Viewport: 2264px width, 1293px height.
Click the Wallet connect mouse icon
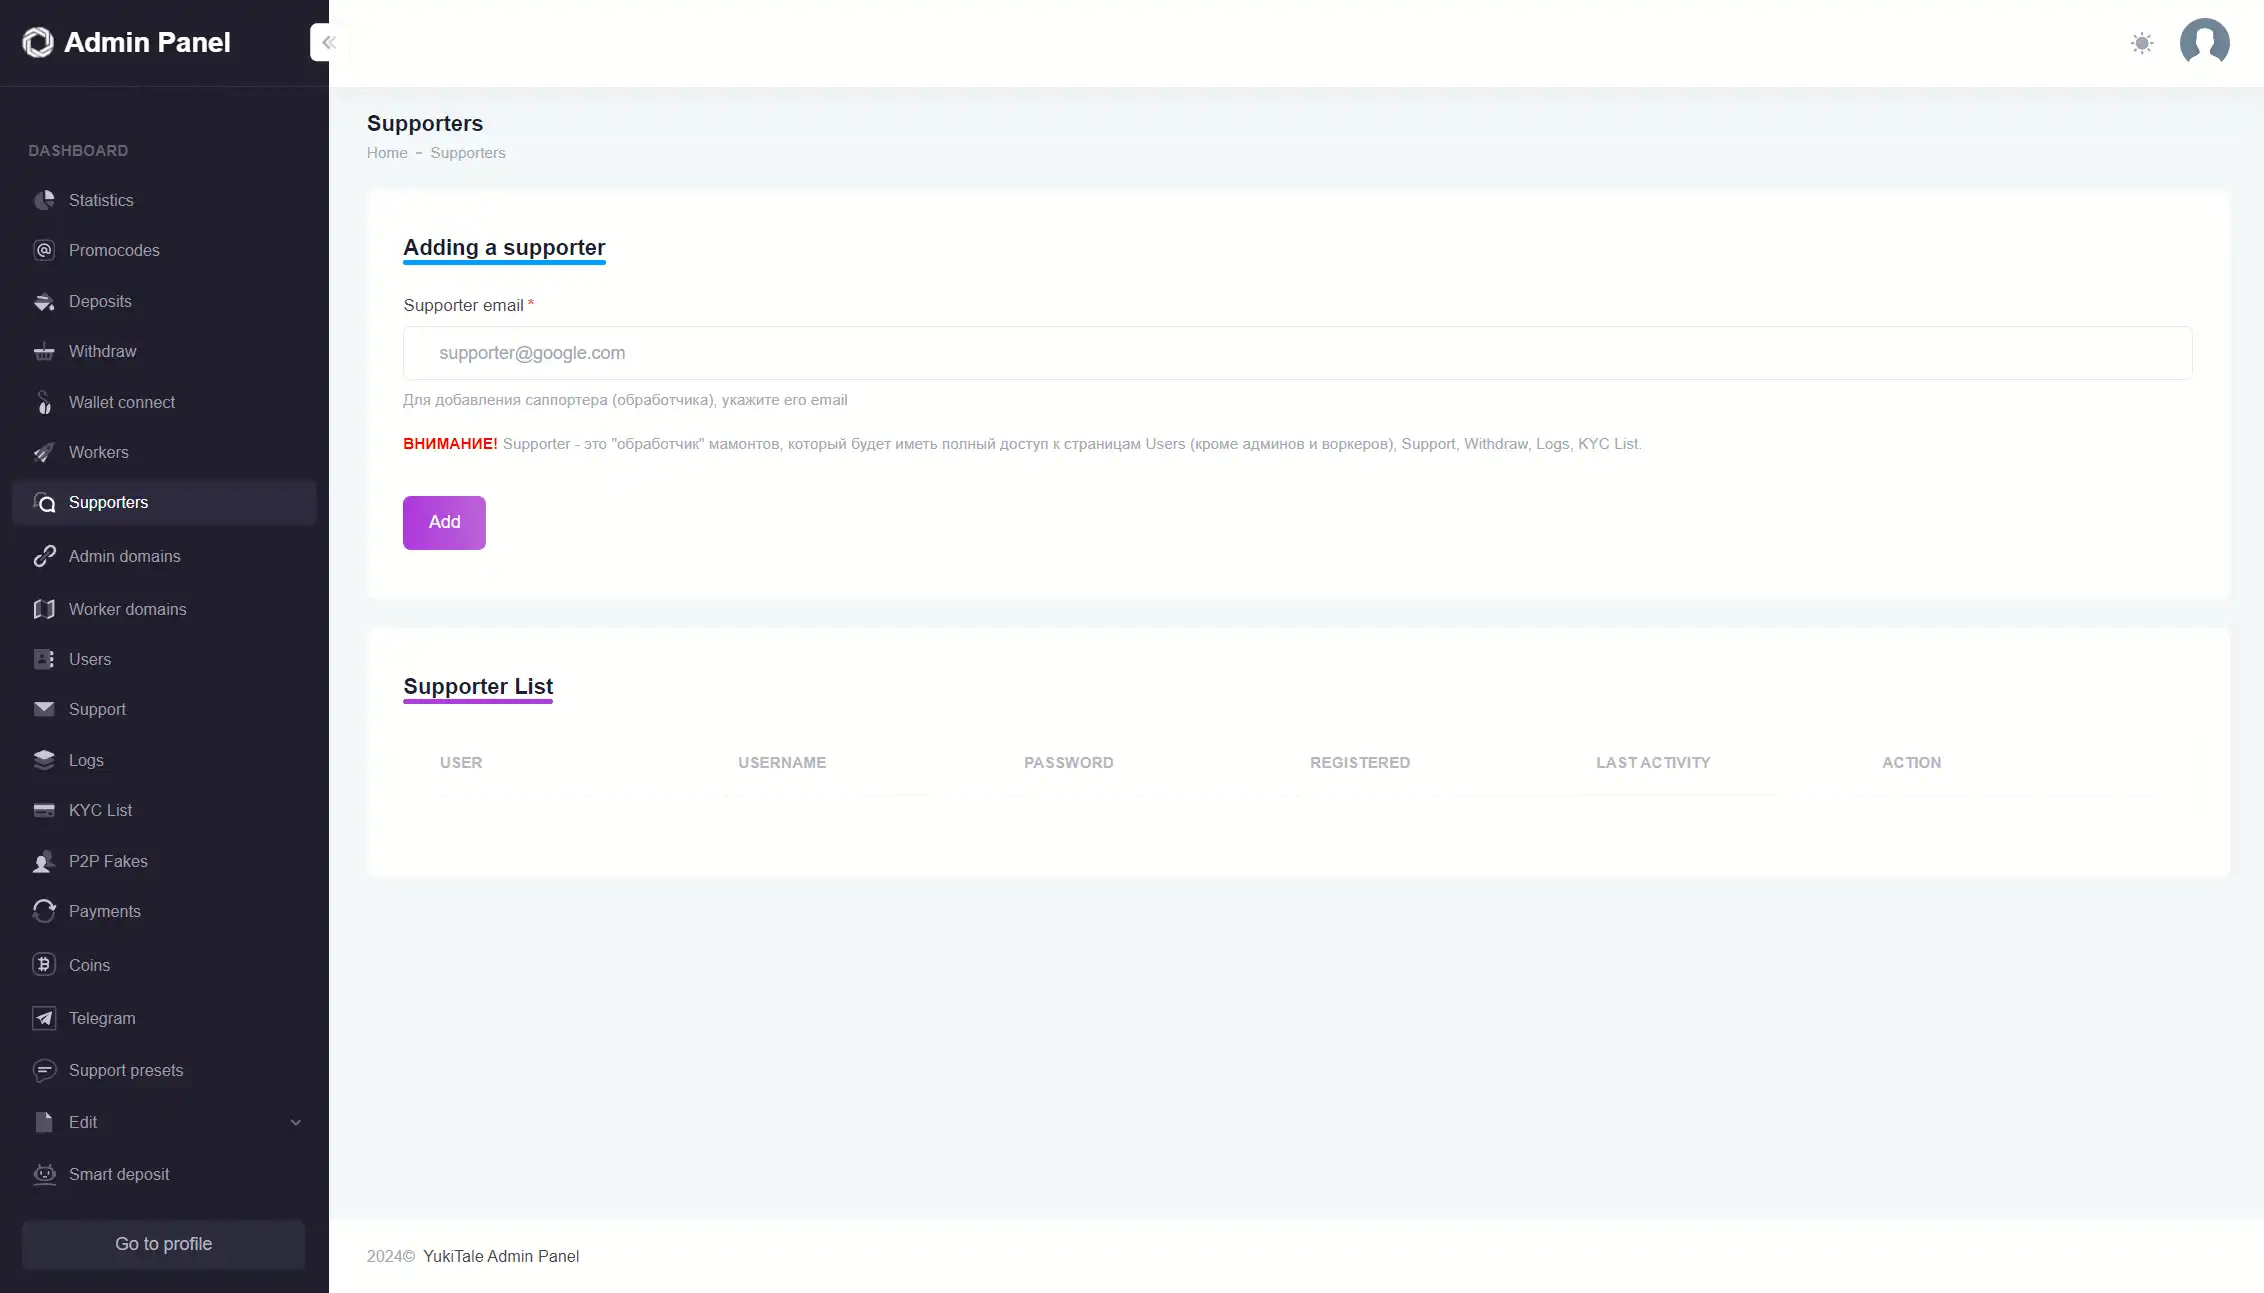point(44,402)
